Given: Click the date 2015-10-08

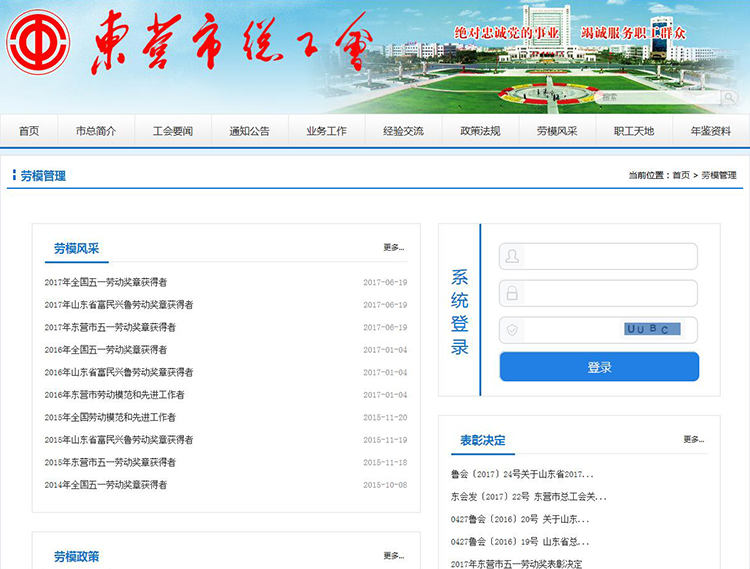Looking at the screenshot, I should pyautogui.click(x=385, y=485).
